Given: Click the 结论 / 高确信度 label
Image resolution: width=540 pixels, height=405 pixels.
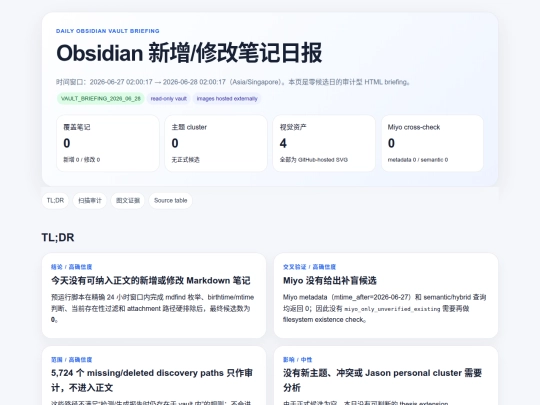Looking at the screenshot, I should click(x=72, y=267).
